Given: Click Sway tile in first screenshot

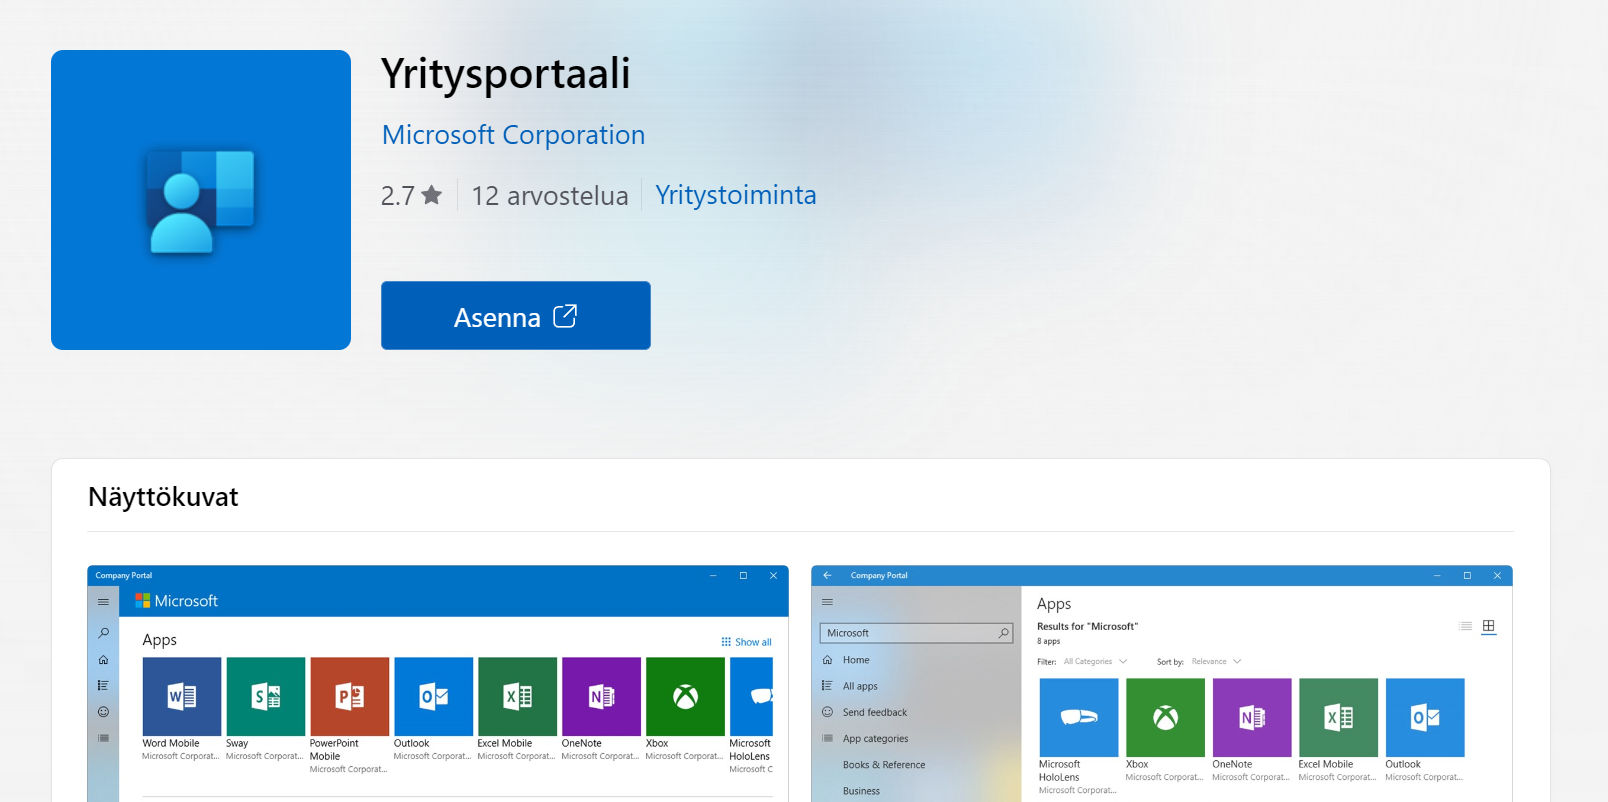Looking at the screenshot, I should (265, 697).
